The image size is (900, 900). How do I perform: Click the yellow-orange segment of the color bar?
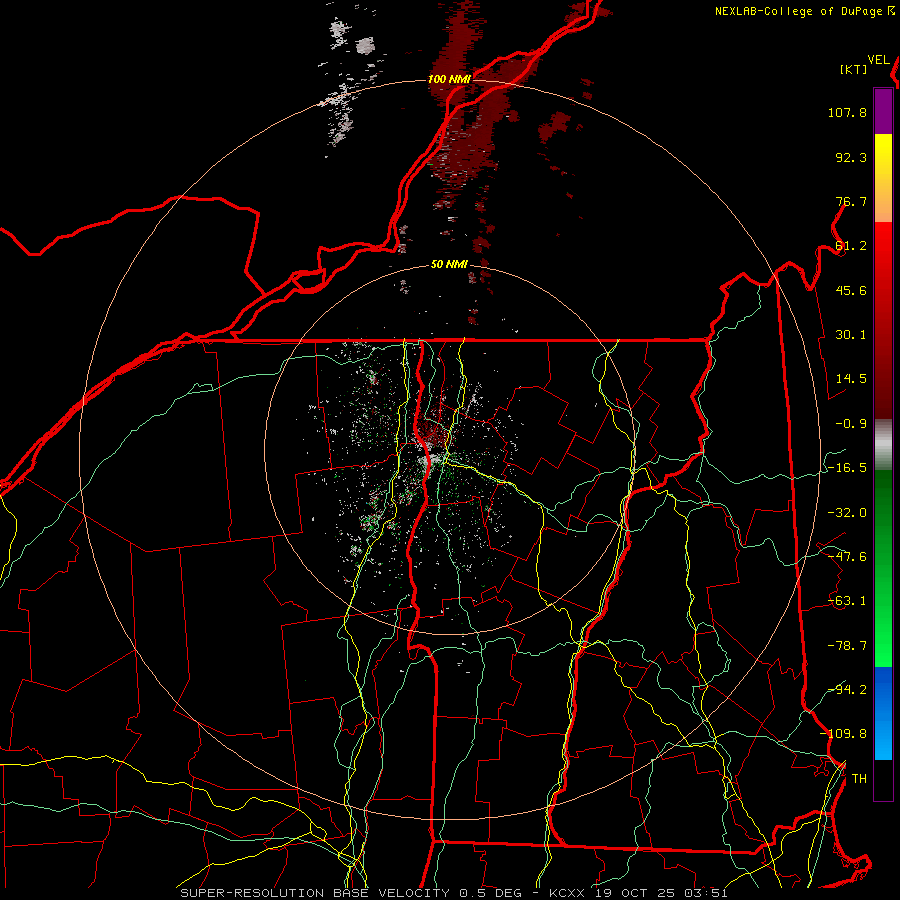pos(883,178)
